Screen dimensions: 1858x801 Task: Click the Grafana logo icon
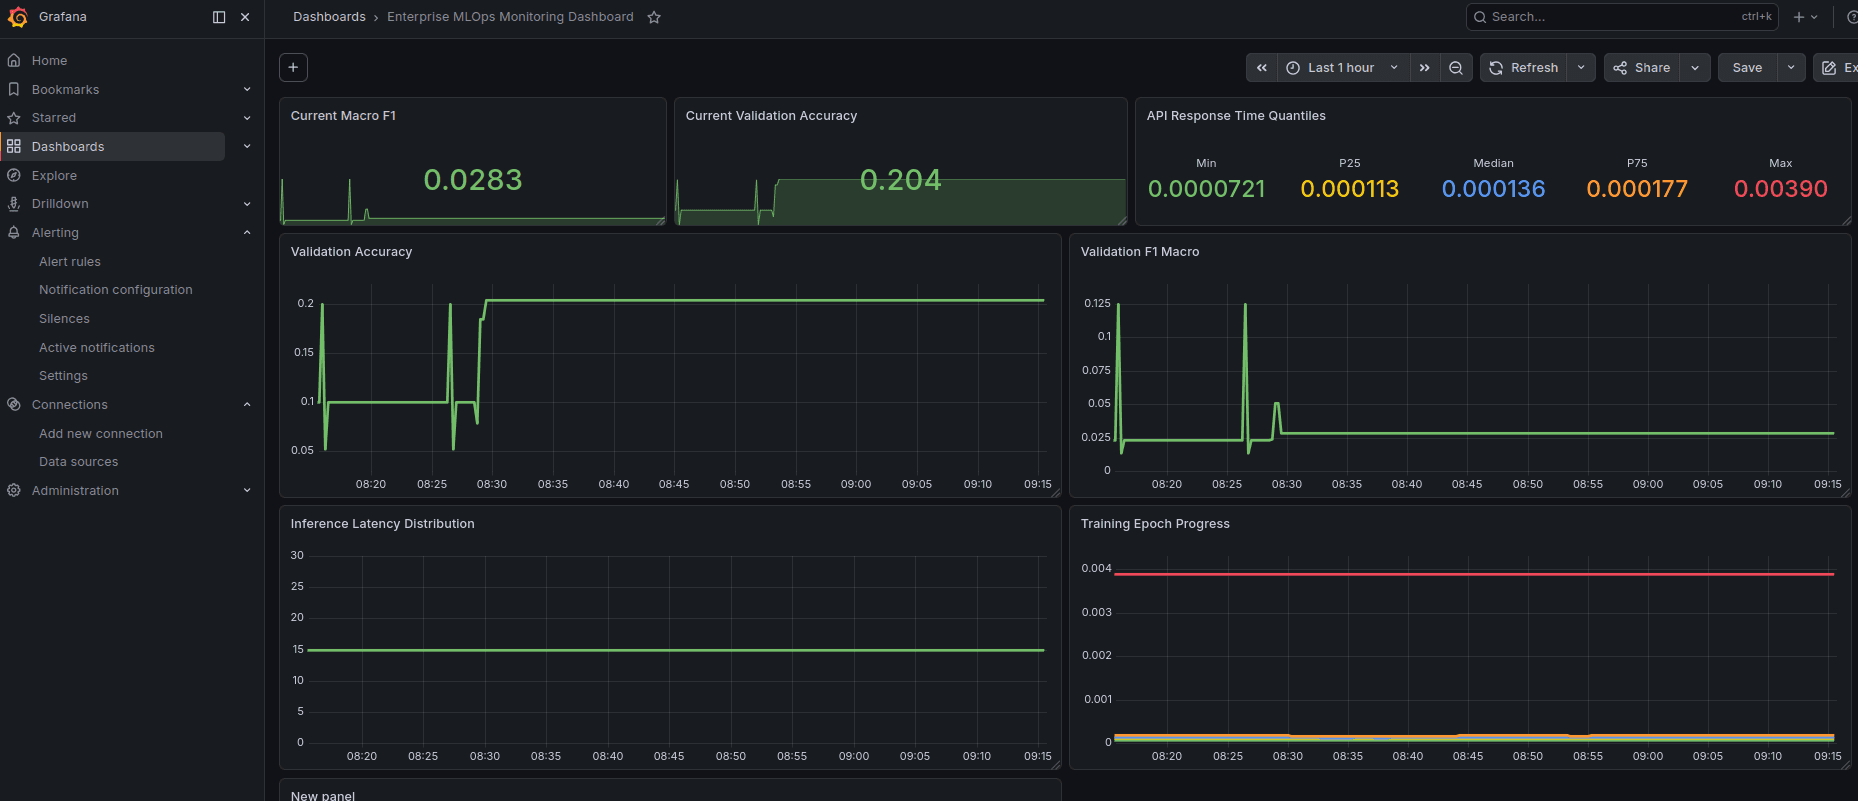pos(17,17)
